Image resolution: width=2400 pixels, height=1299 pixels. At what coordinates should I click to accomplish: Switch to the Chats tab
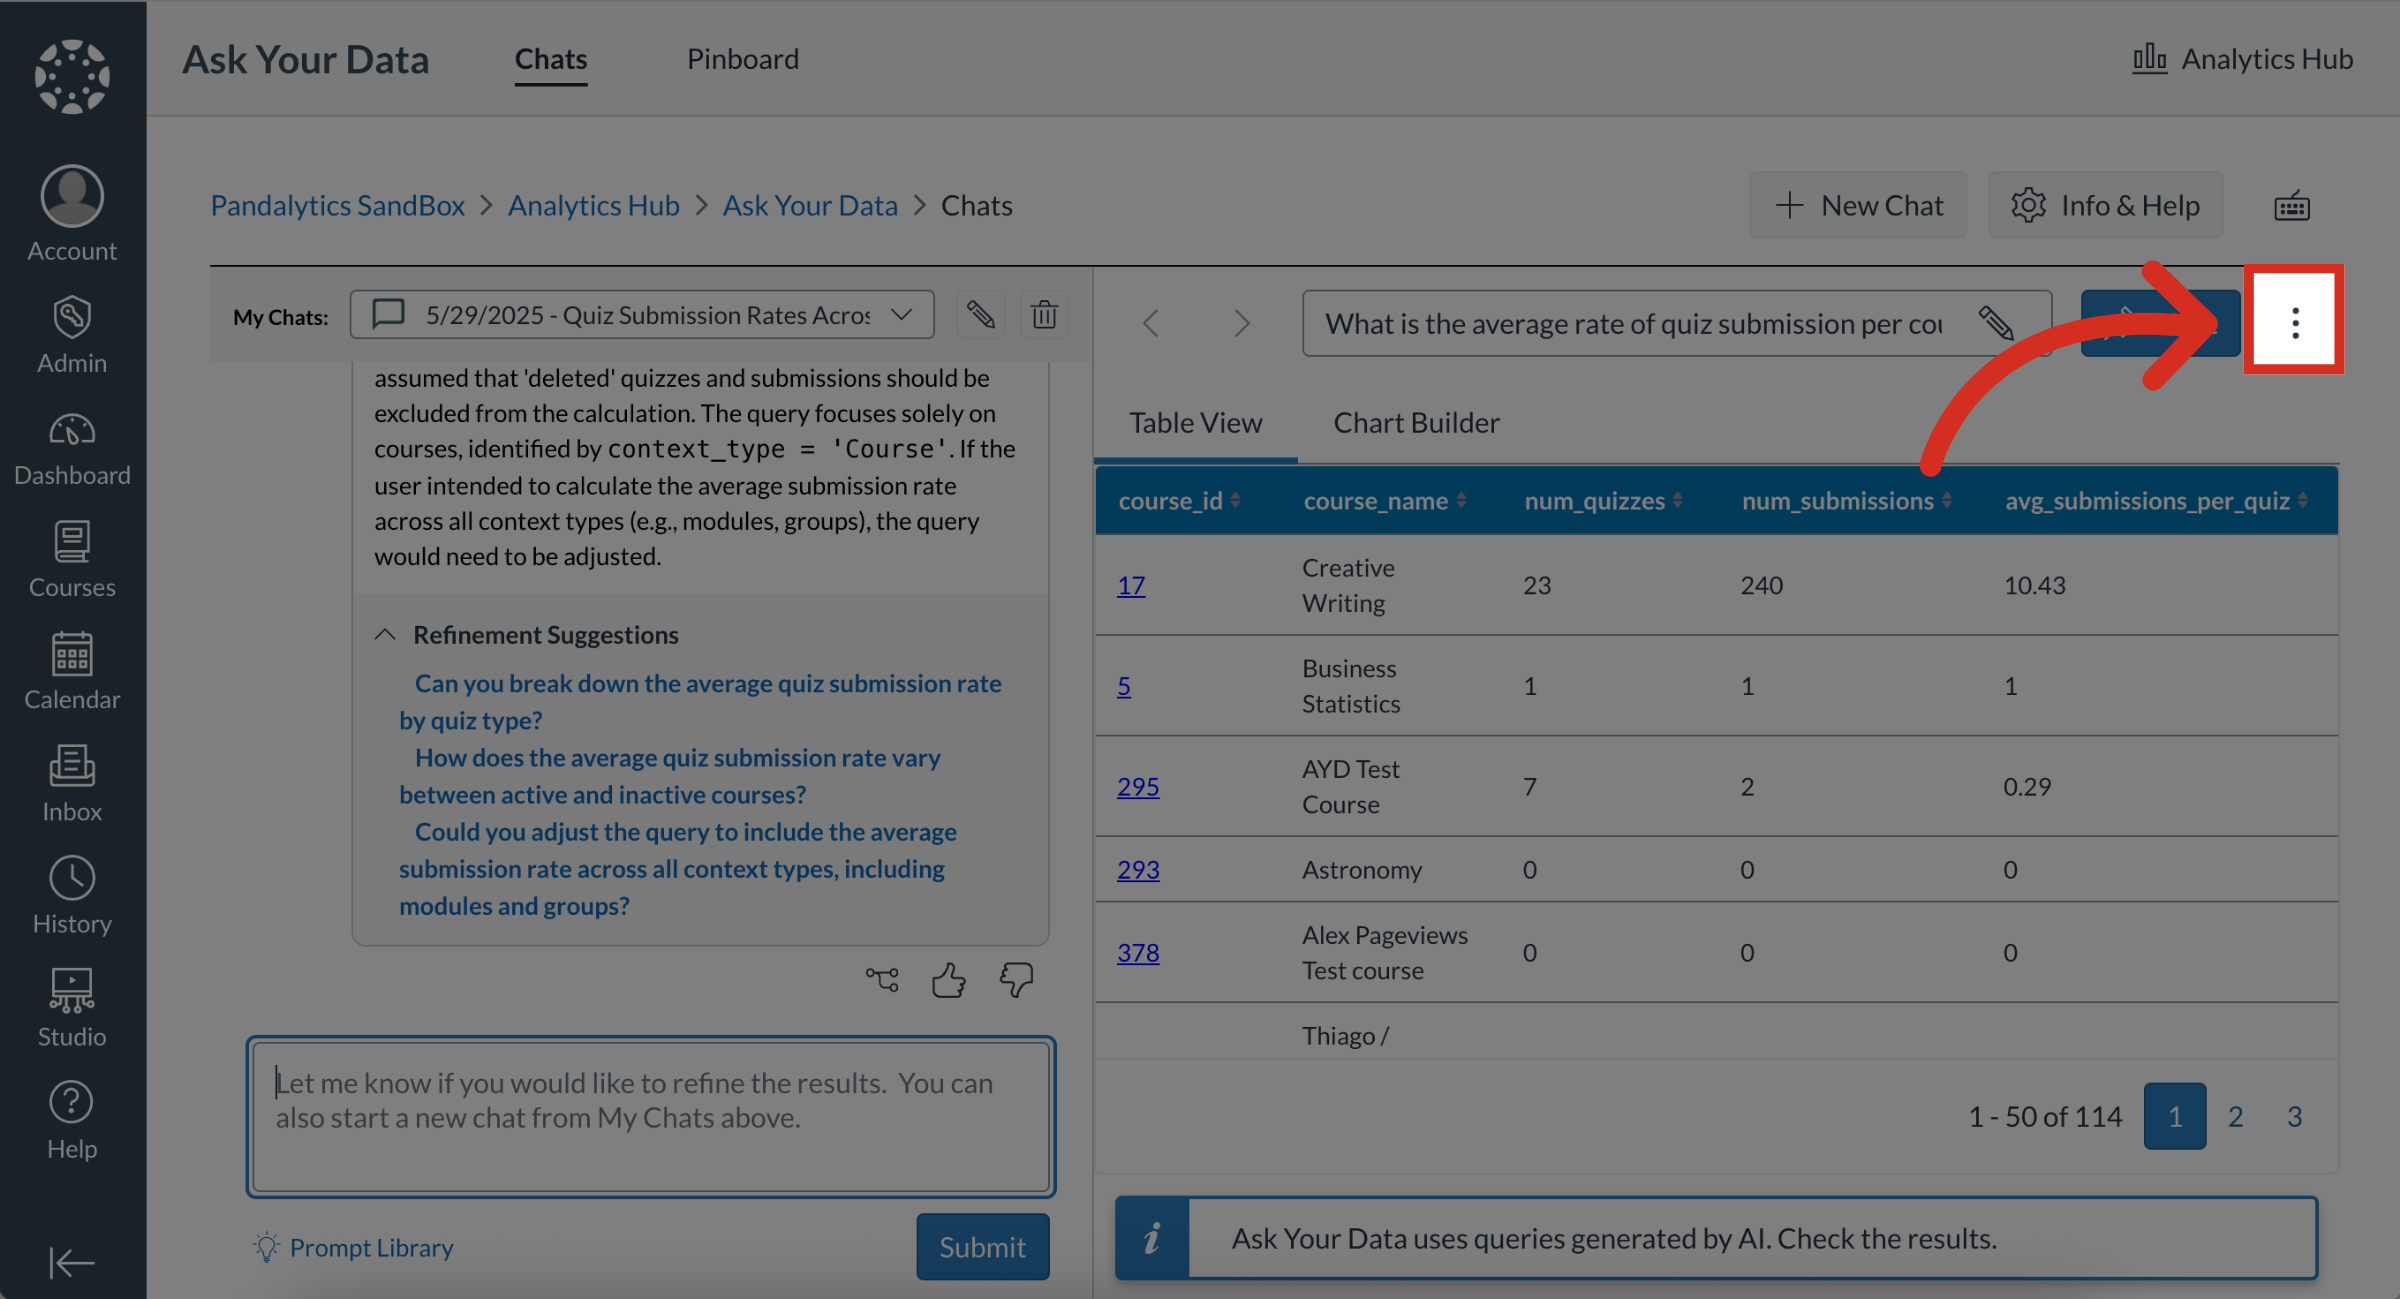tap(551, 59)
